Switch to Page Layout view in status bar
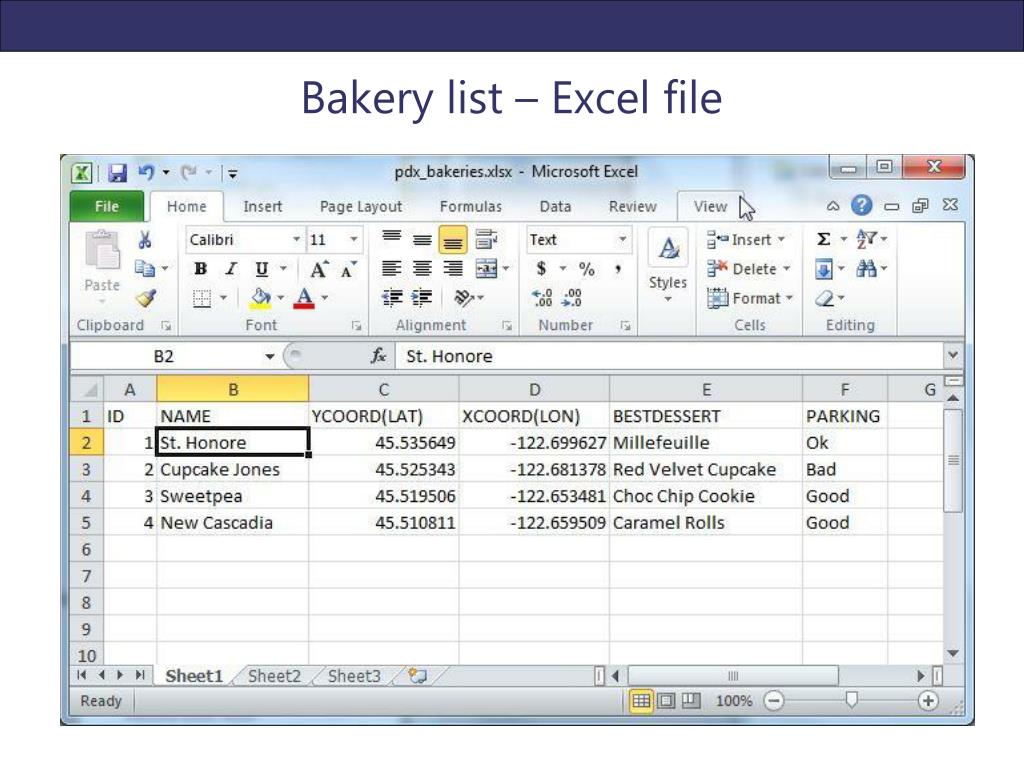 (666, 701)
